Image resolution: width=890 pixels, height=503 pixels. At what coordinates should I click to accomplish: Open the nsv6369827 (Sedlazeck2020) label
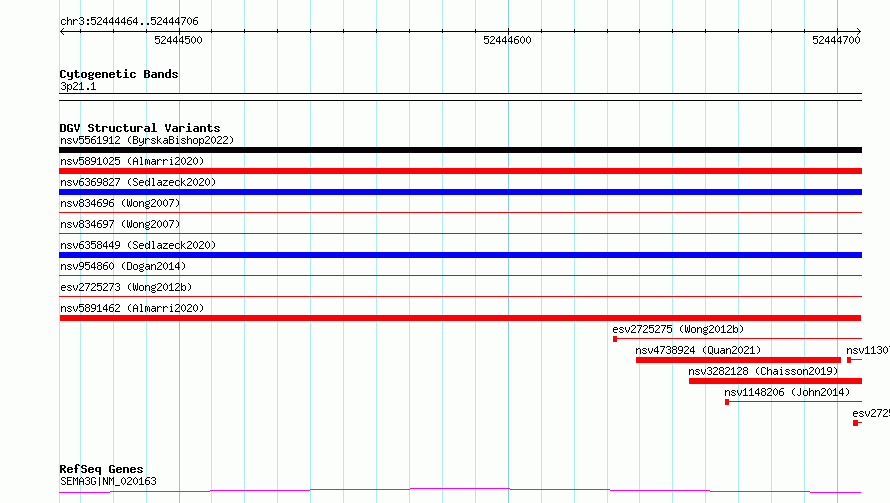pos(138,182)
